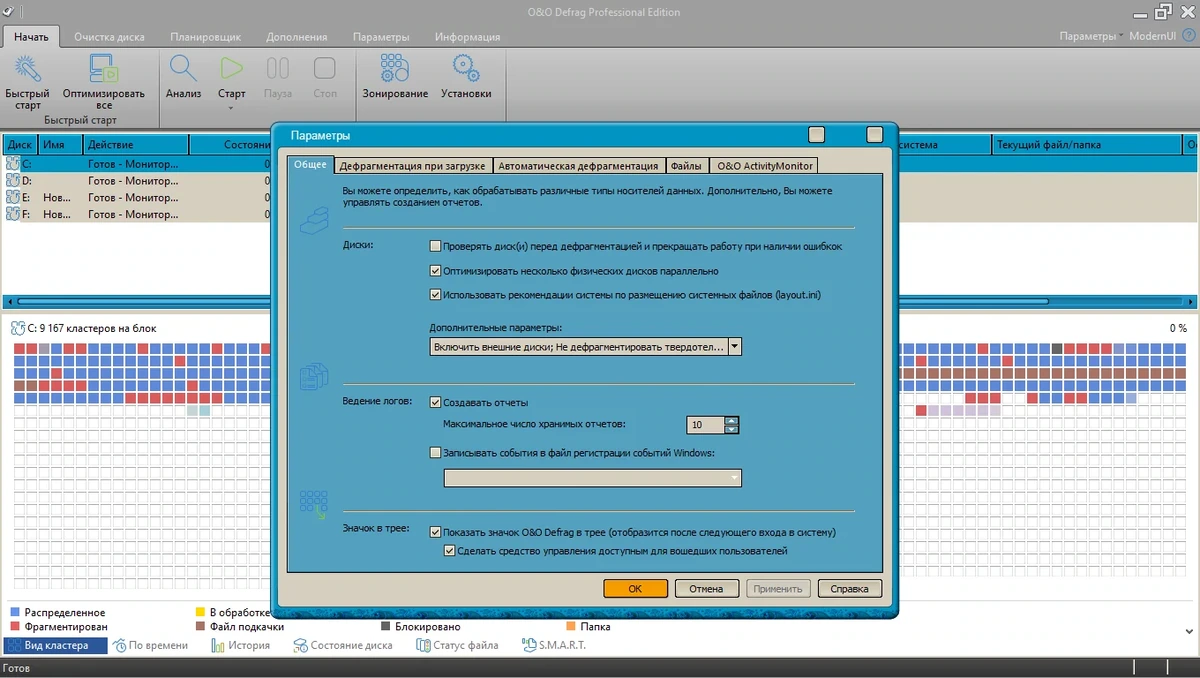Open the Параметры menu at top right
1200x678 pixels.
point(1091,36)
